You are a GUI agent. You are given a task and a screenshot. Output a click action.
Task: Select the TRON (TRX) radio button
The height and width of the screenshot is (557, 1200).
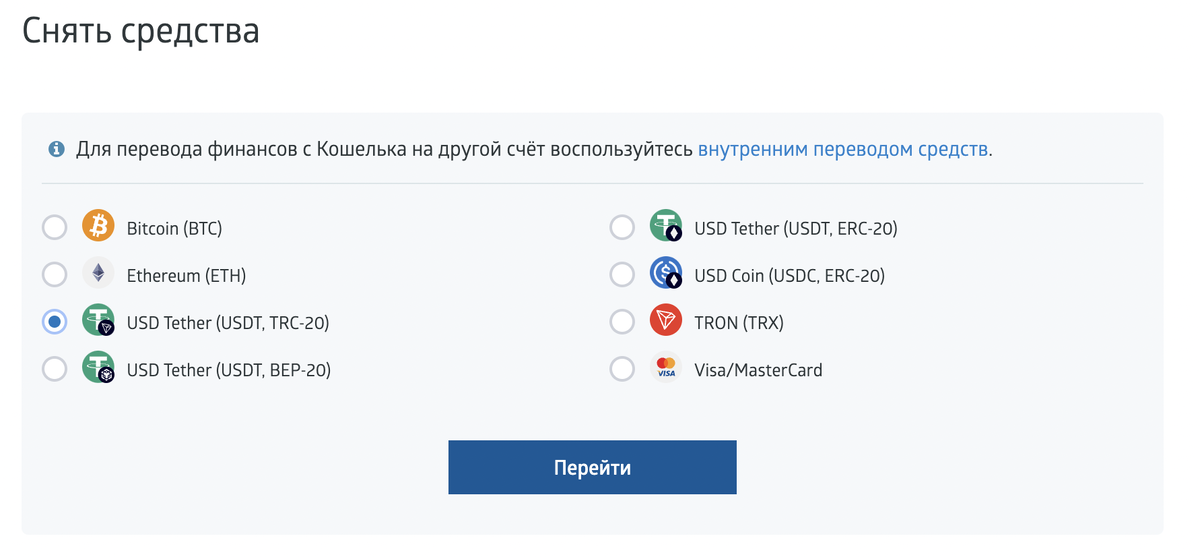click(622, 322)
